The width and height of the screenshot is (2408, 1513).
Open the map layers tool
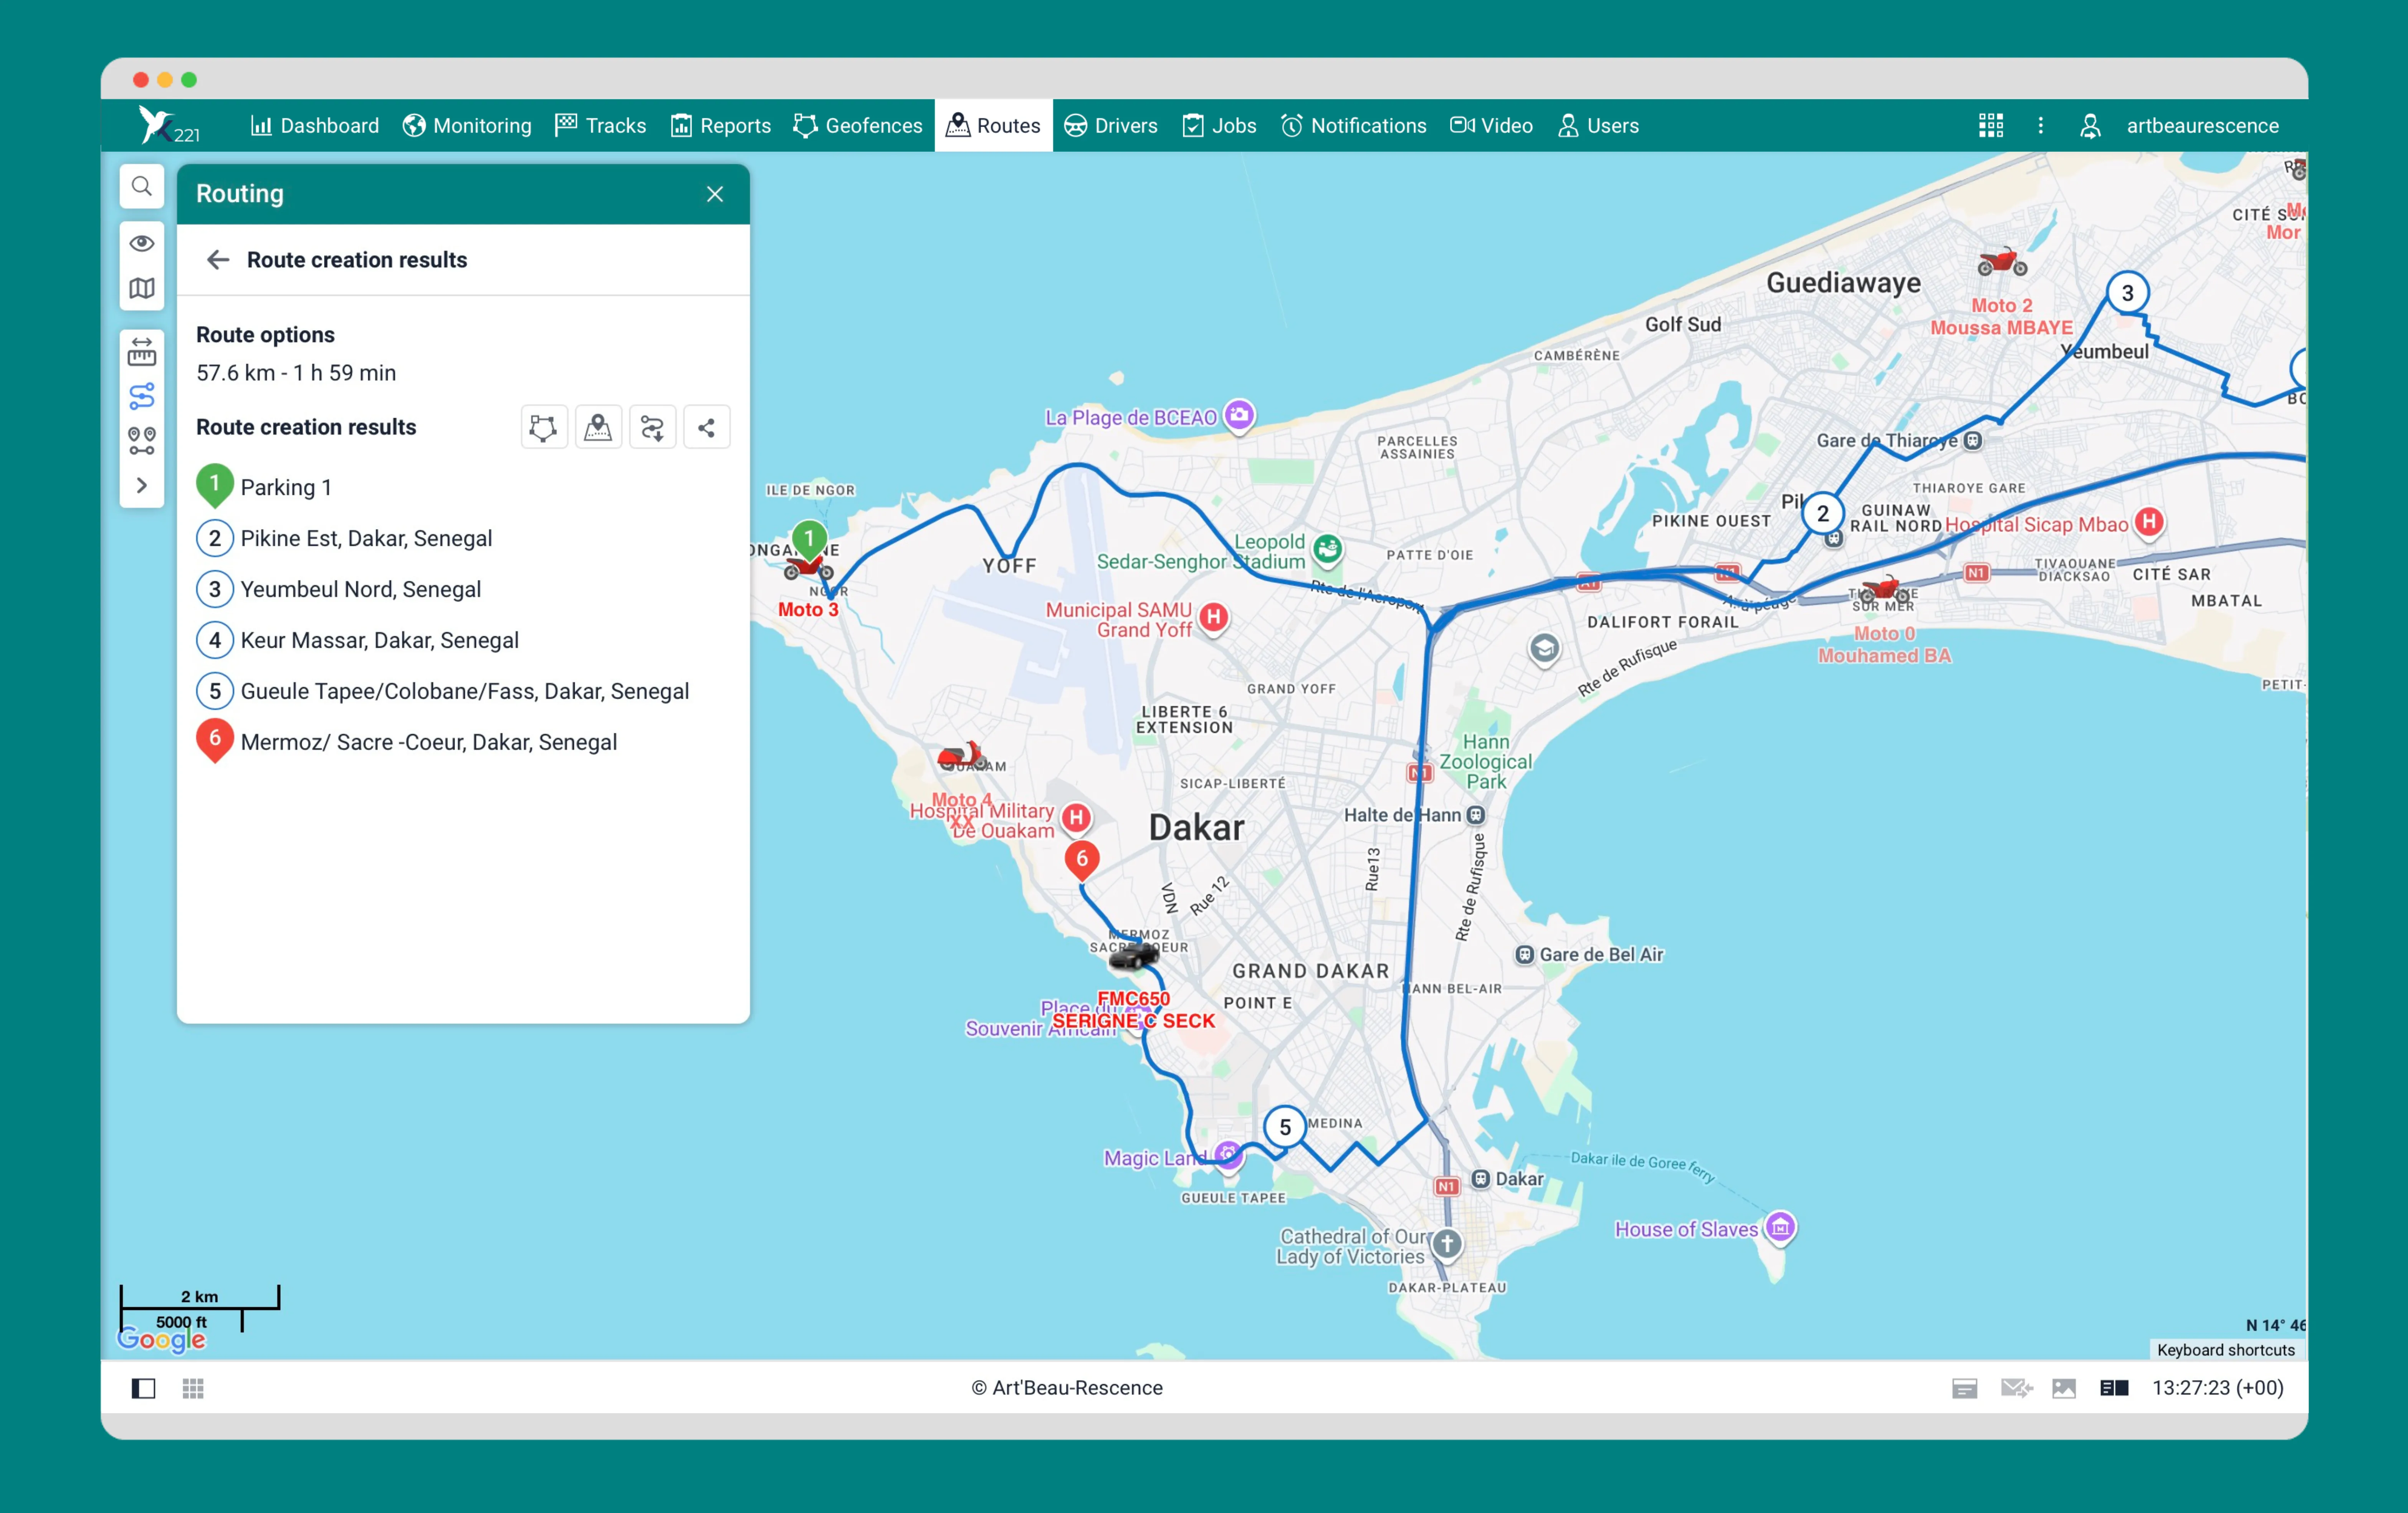[x=142, y=289]
